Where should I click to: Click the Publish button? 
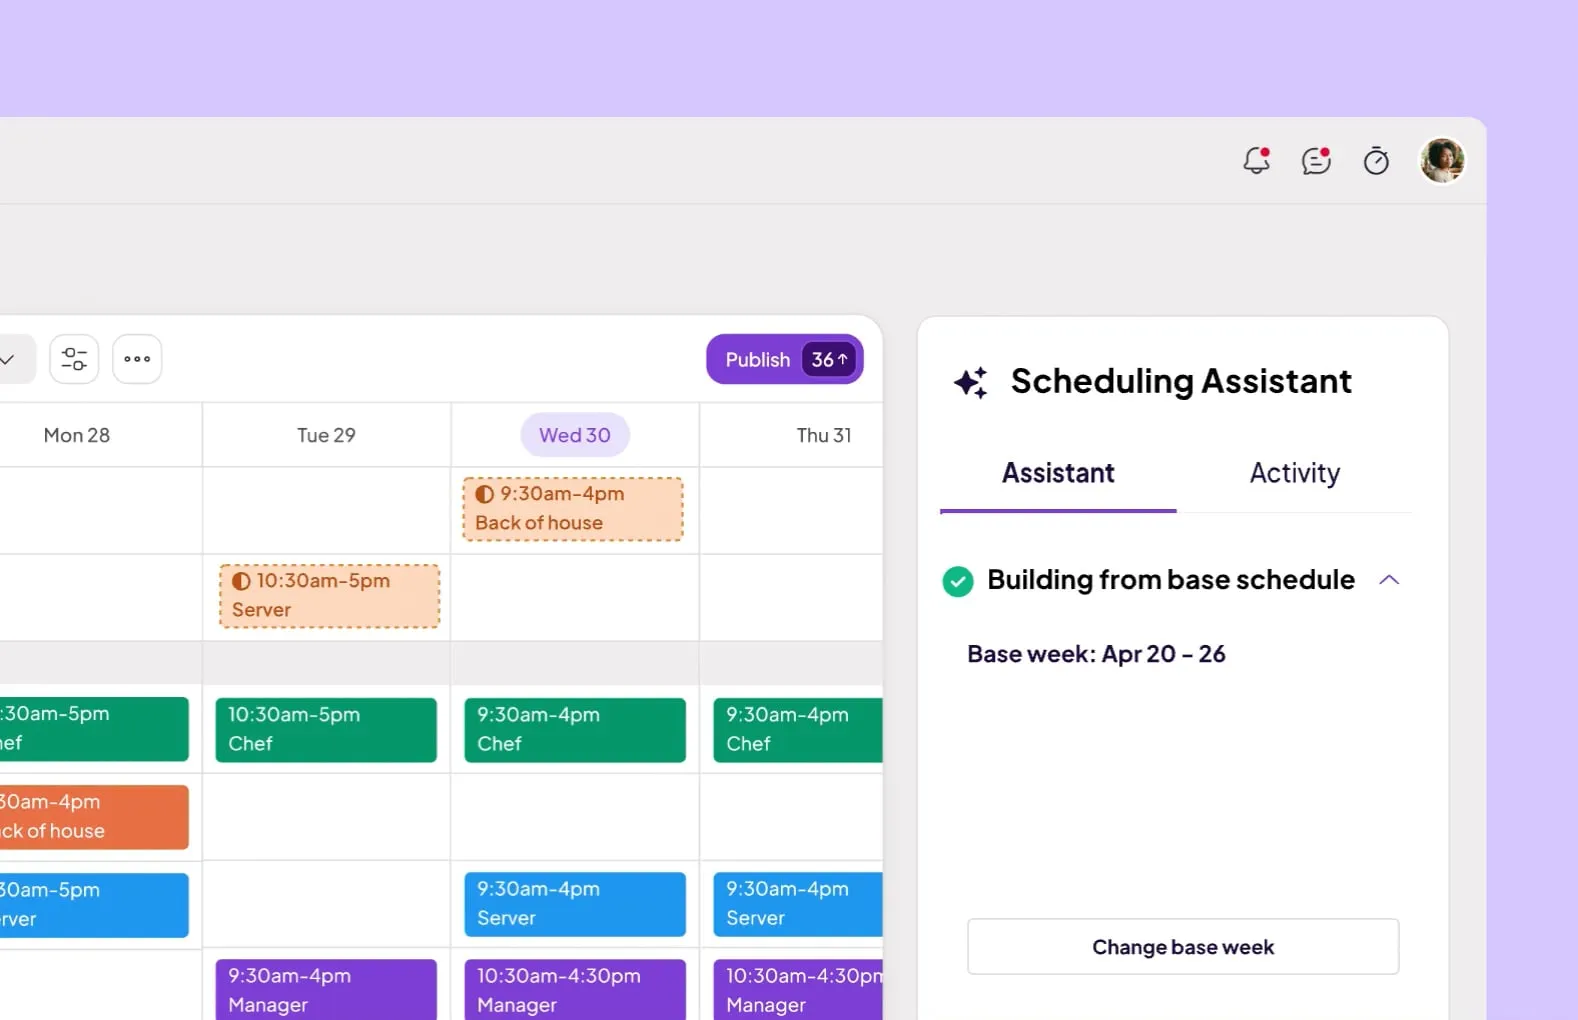[785, 359]
